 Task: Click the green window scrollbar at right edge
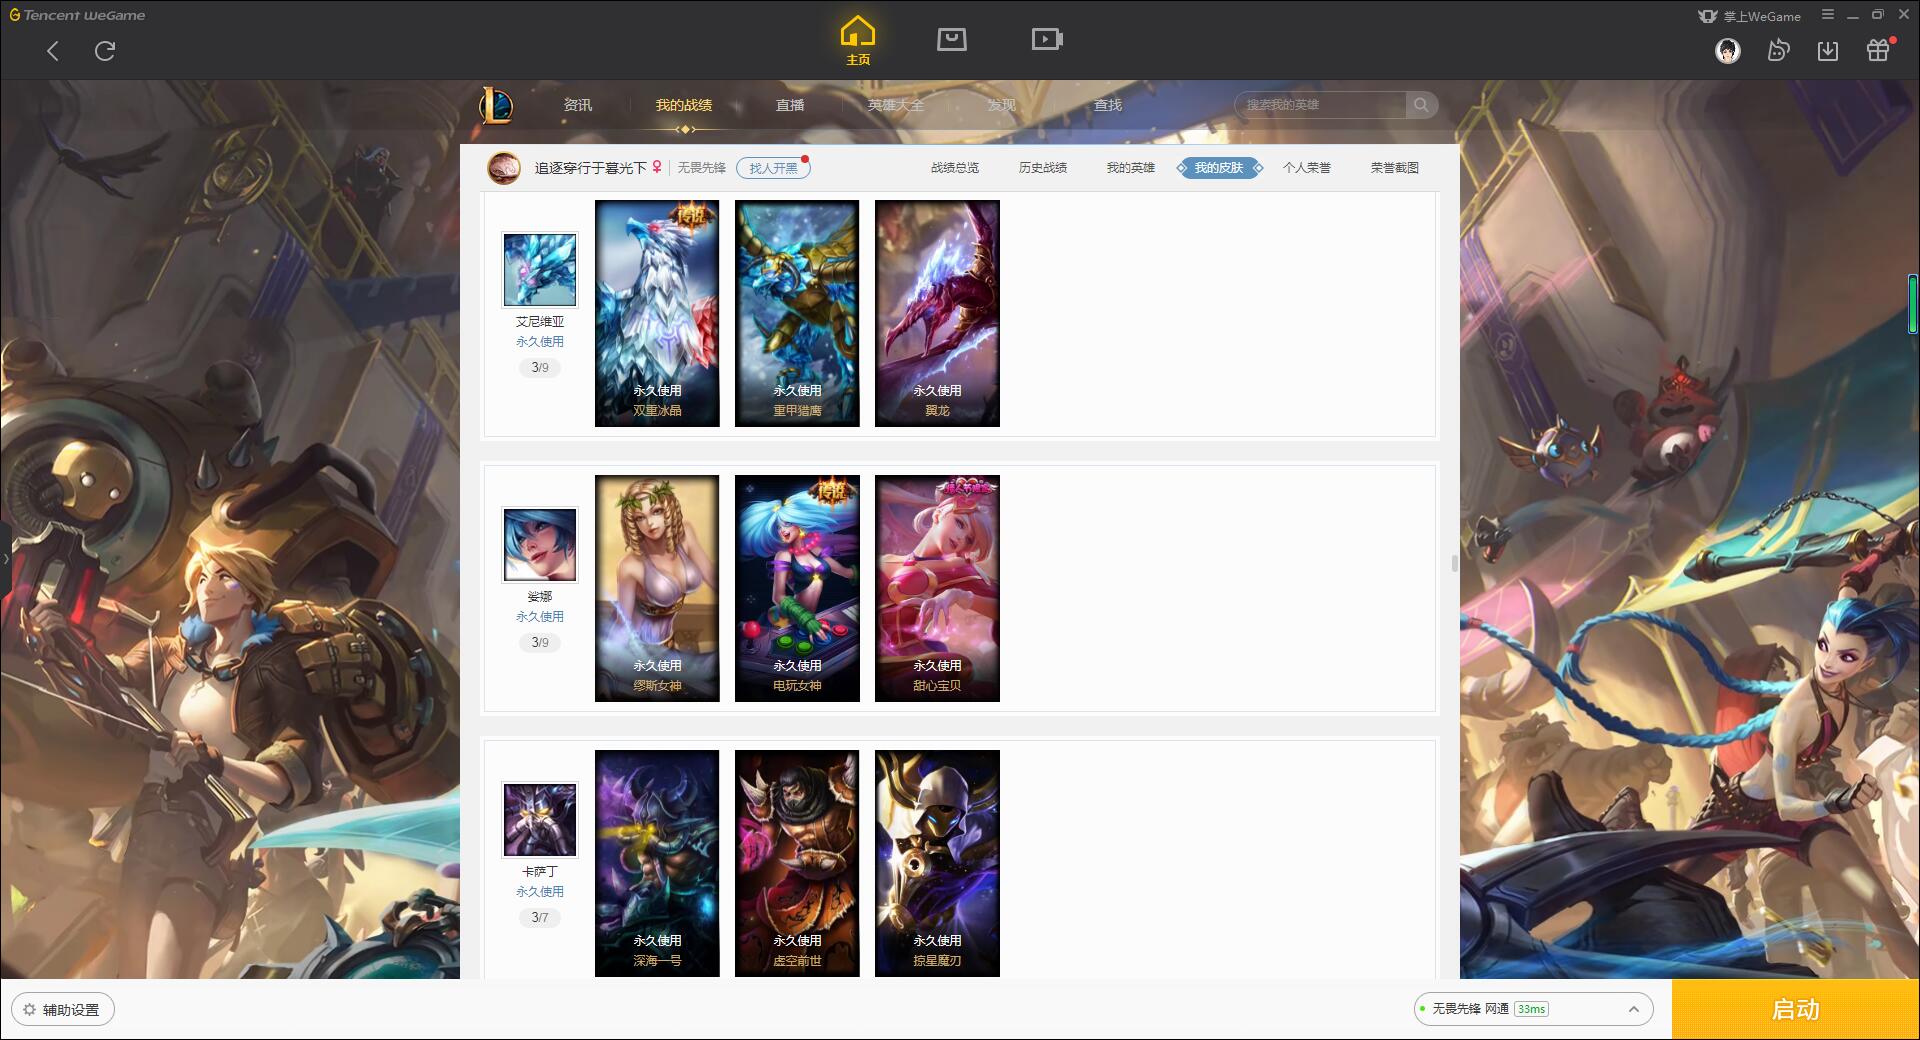pyautogui.click(x=1912, y=303)
